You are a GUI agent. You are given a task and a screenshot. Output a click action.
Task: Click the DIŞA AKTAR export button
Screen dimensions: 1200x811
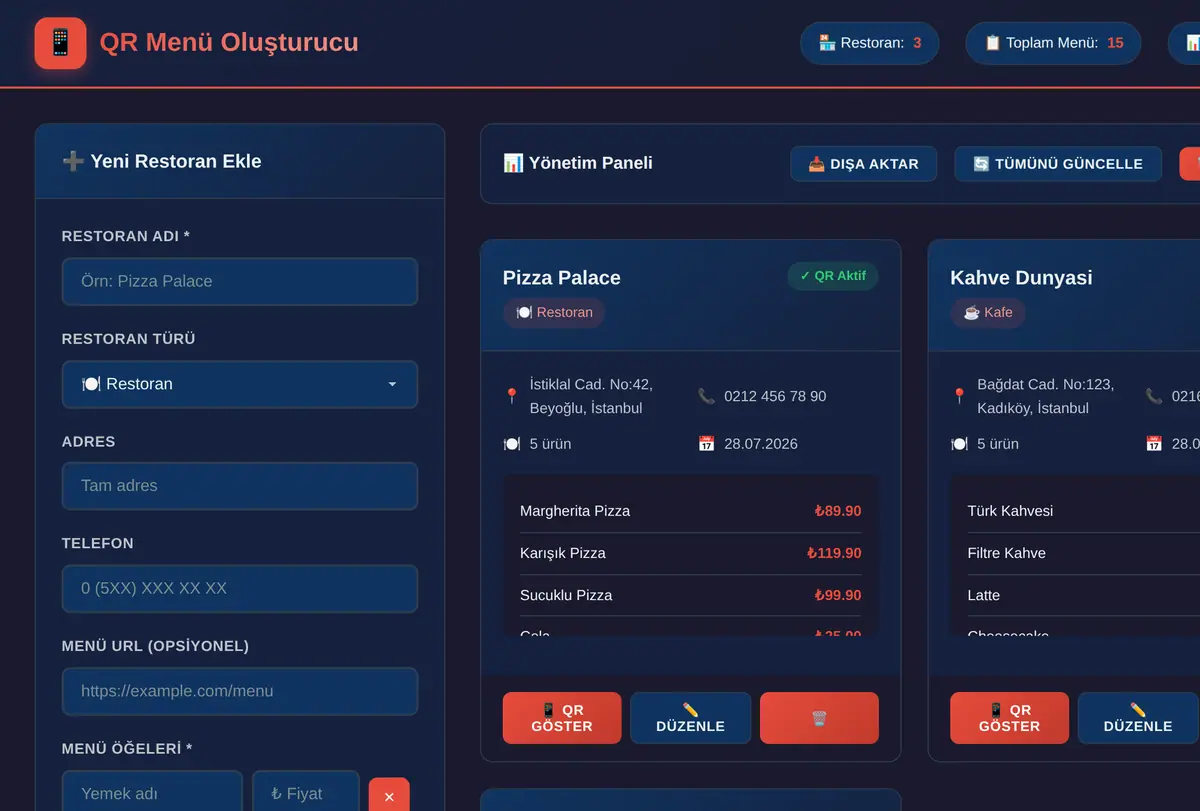click(863, 164)
